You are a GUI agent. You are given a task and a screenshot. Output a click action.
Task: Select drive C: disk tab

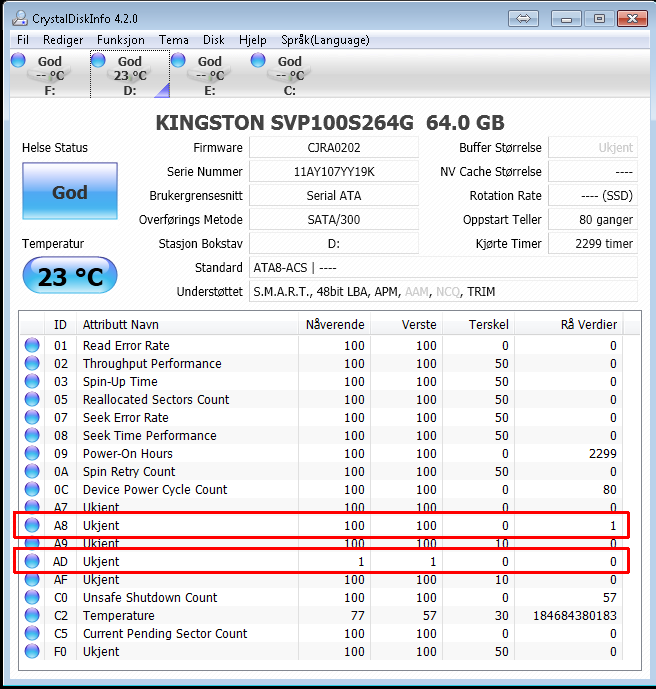(290, 74)
